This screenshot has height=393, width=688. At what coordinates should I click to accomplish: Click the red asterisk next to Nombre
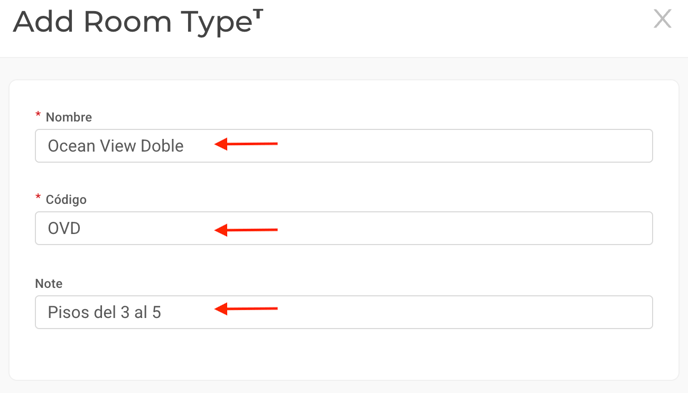(x=38, y=114)
